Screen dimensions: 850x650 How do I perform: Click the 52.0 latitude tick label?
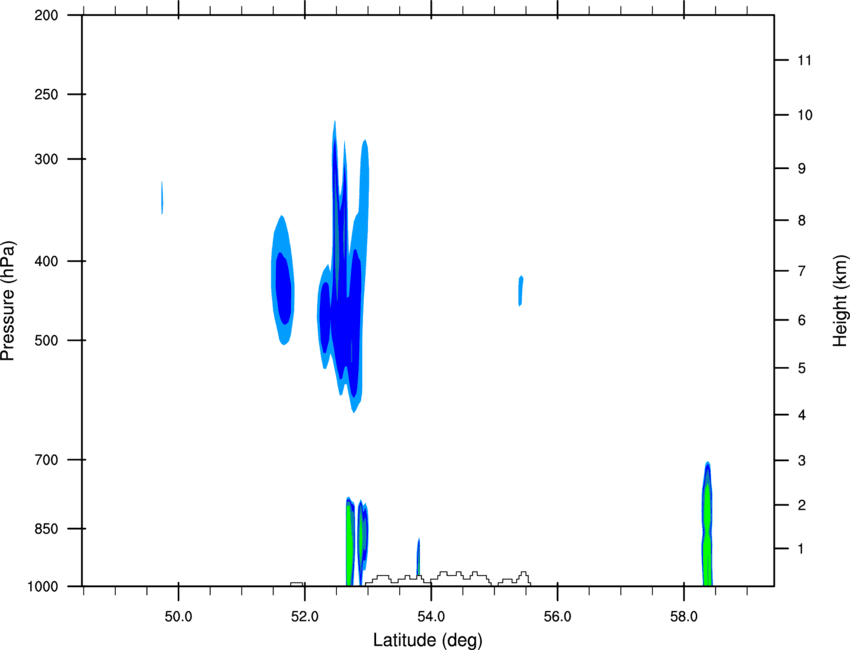[305, 617]
